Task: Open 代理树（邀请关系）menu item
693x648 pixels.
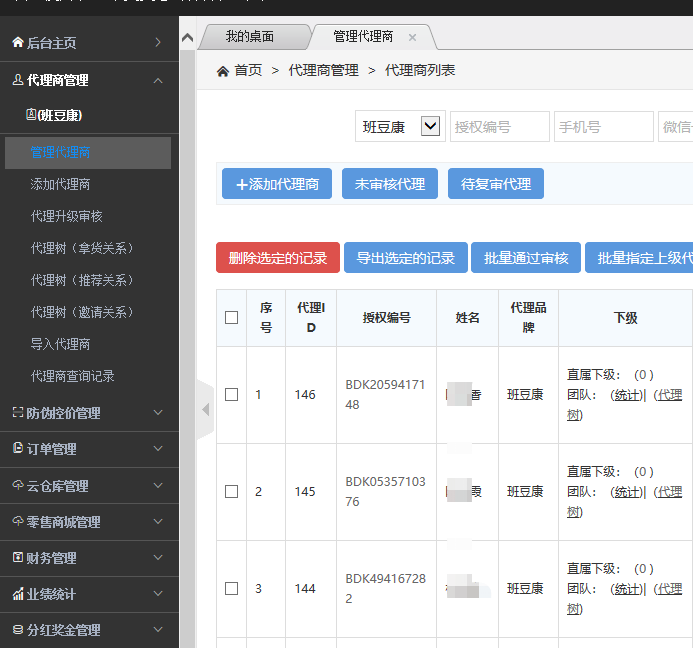Action: [x=82, y=312]
